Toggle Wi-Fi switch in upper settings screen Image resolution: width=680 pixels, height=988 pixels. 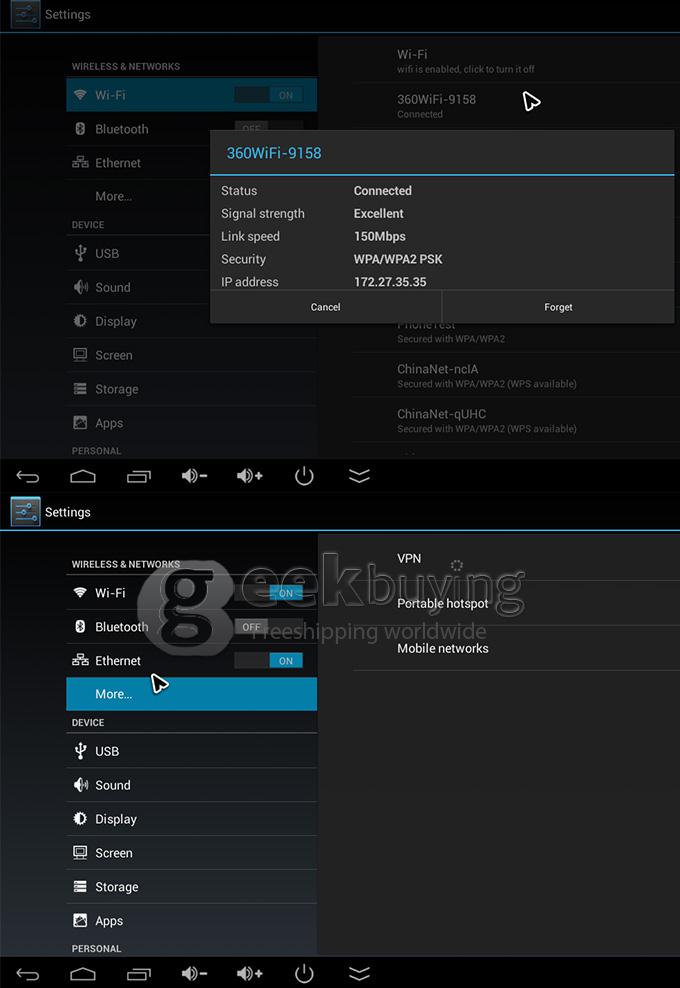(x=268, y=95)
